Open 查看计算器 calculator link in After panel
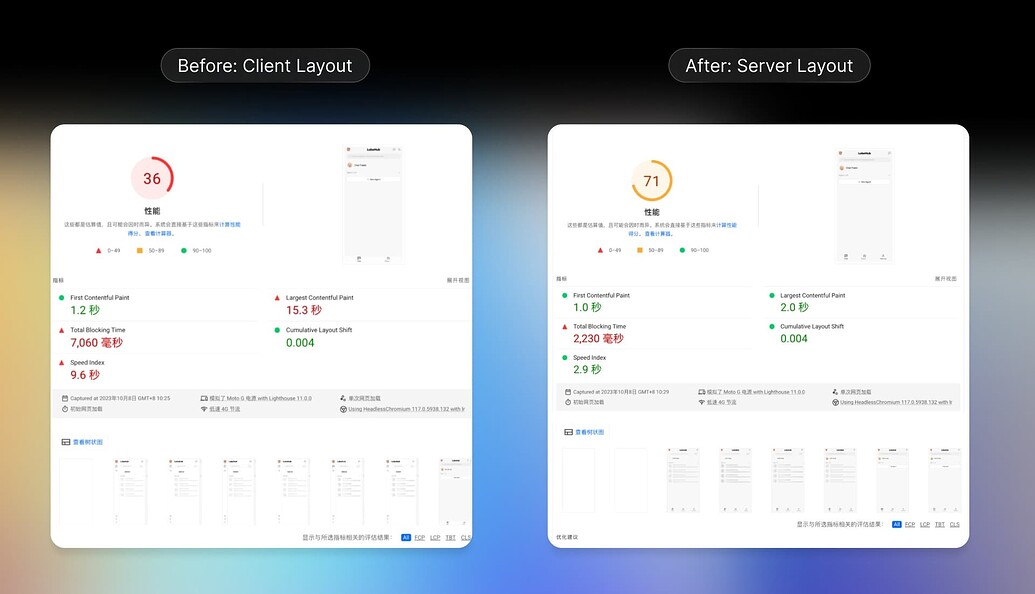This screenshot has width=1035, height=594. point(659,234)
